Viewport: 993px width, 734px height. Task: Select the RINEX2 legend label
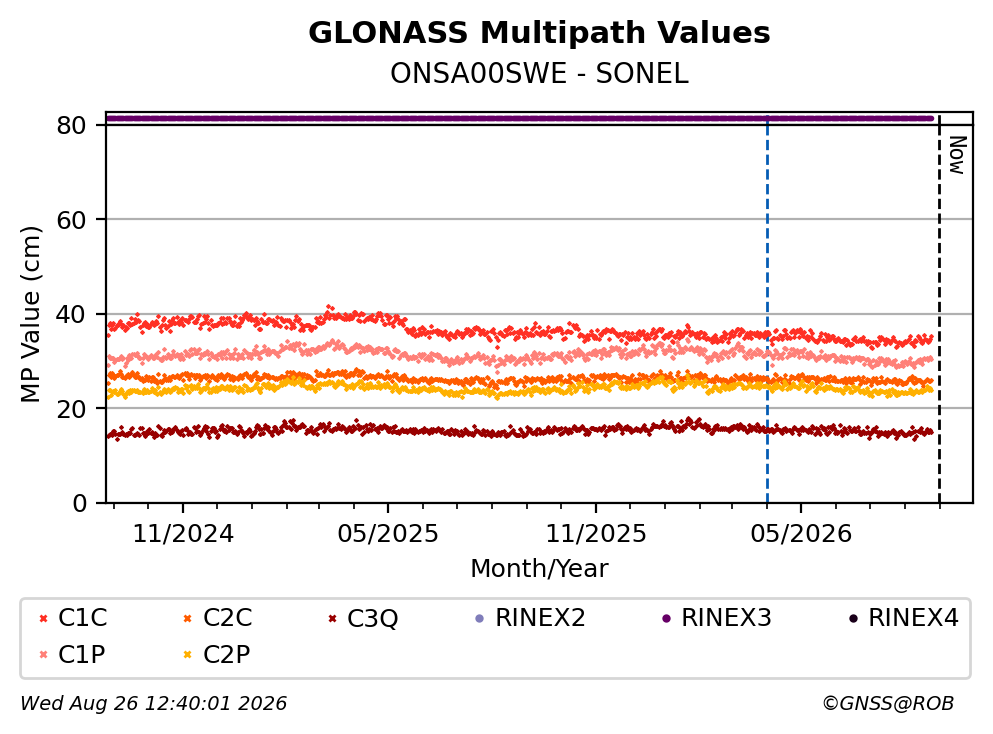point(540,618)
